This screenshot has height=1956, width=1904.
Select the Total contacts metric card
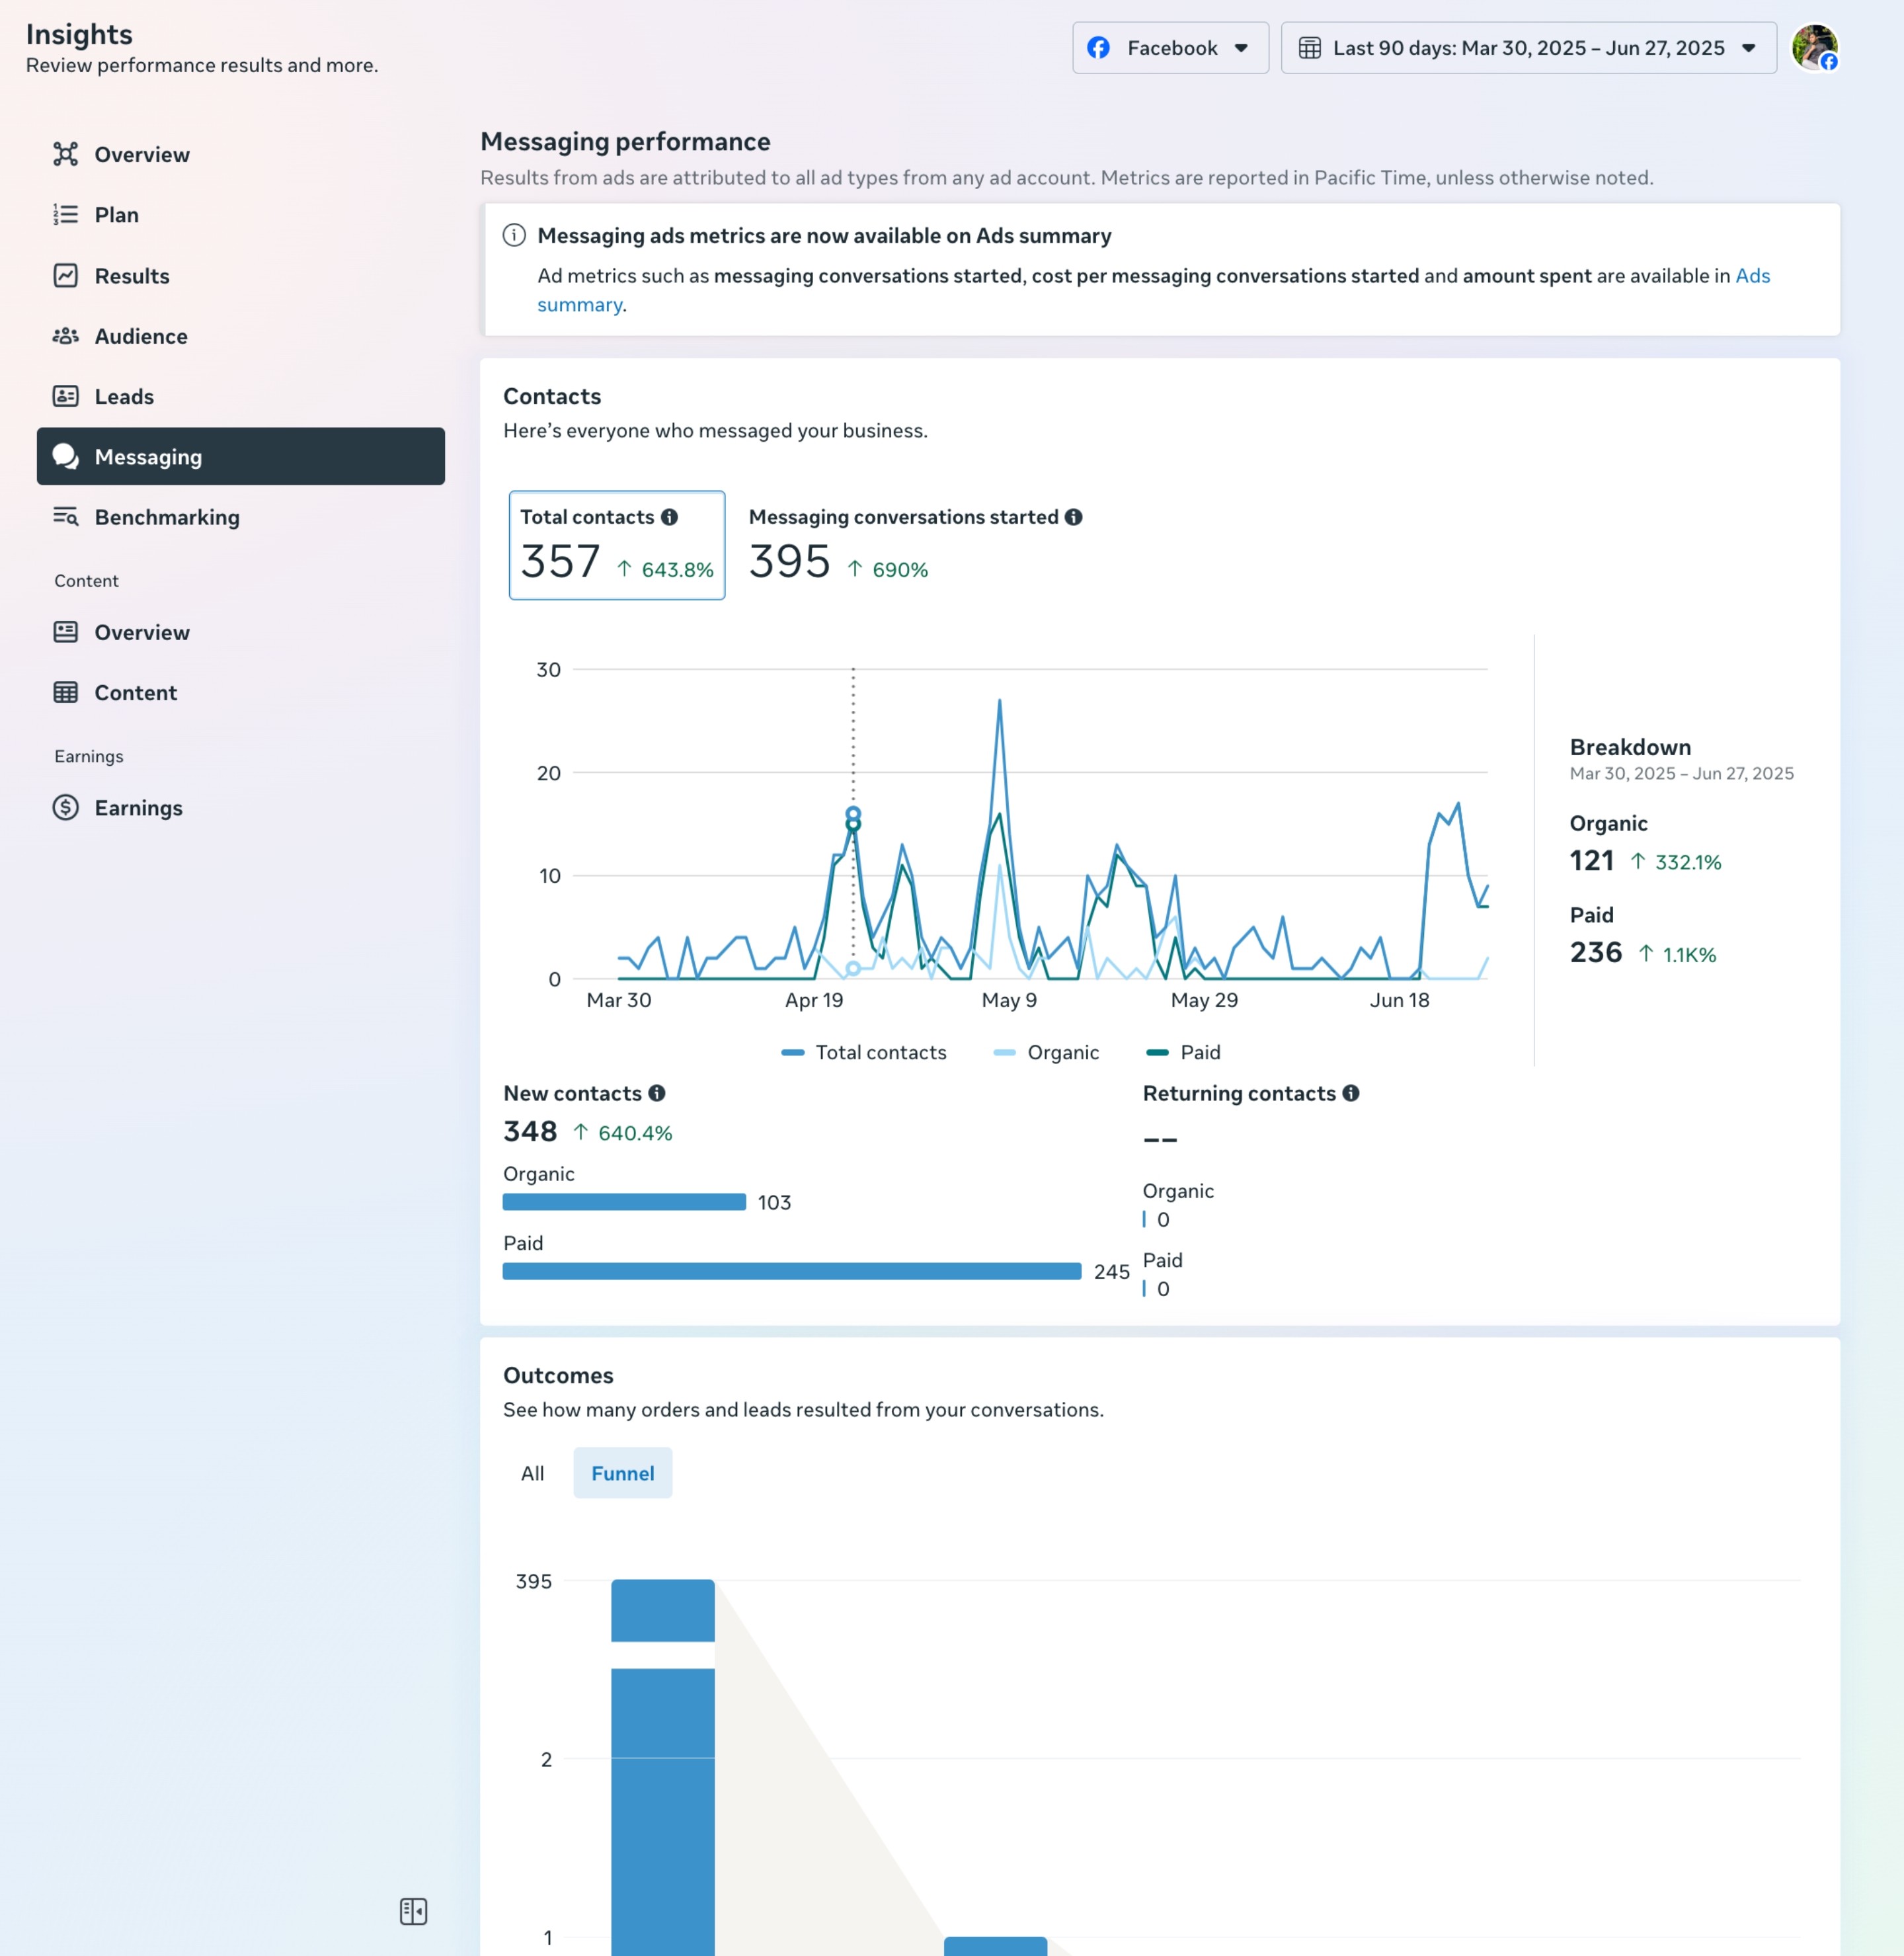(x=616, y=545)
